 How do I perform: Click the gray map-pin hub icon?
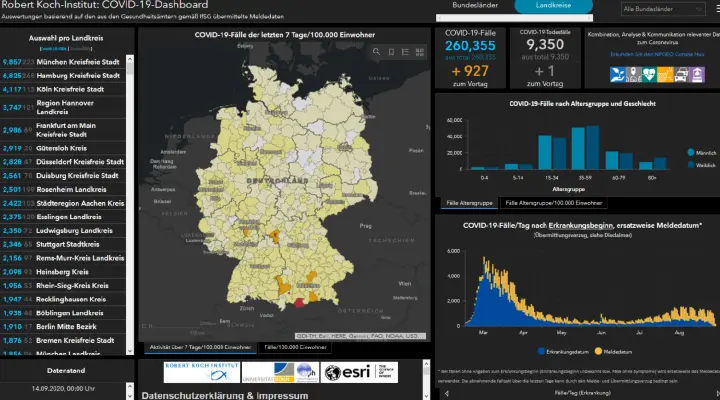click(x=634, y=74)
